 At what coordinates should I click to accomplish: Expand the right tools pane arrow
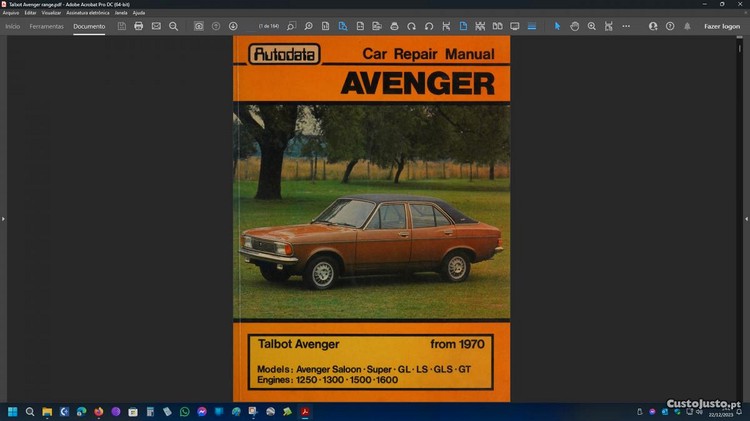point(746,218)
